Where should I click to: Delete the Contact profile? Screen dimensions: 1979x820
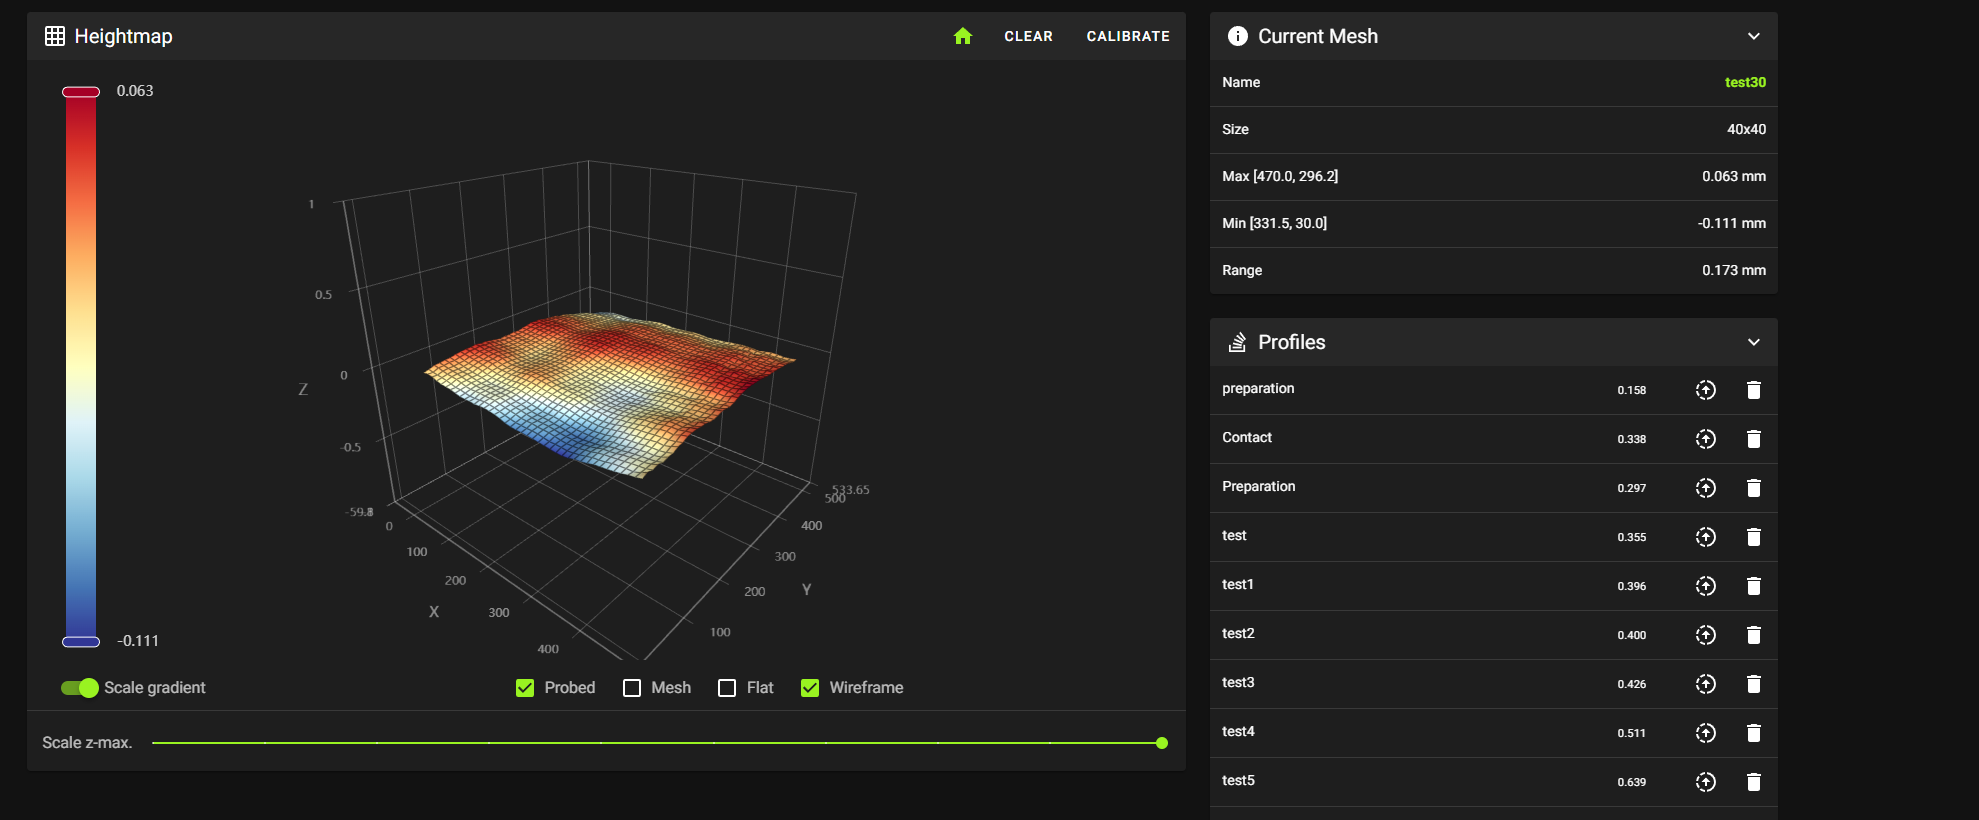pyautogui.click(x=1754, y=439)
